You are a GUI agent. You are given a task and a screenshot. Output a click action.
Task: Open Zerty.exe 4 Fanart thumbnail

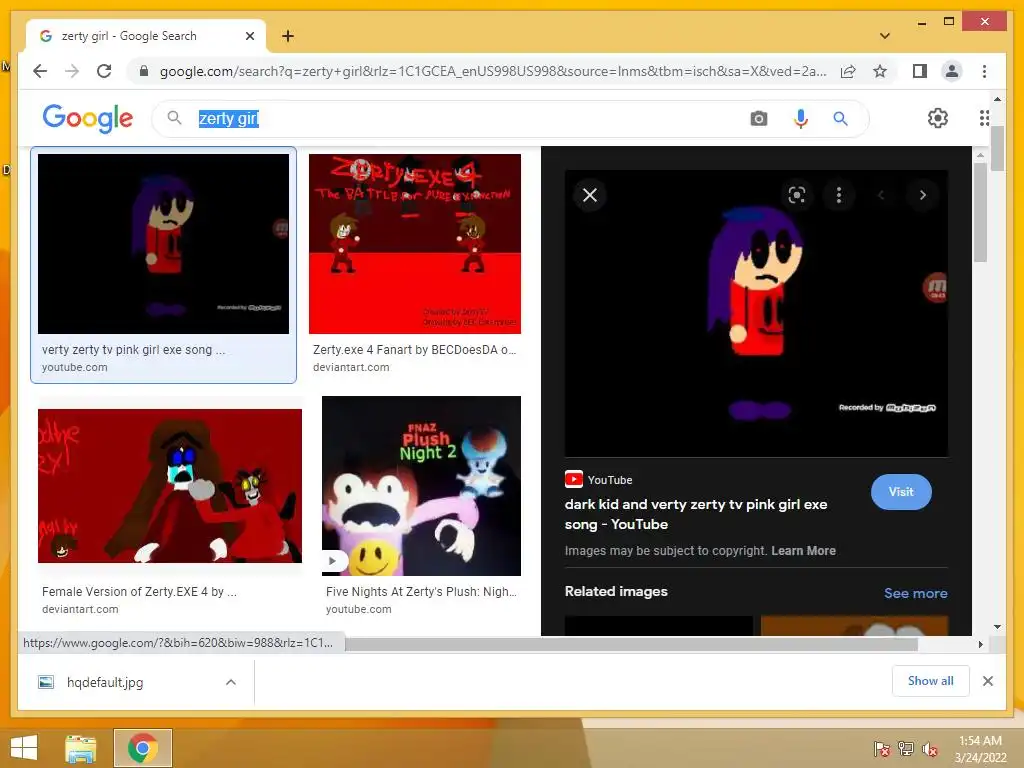click(x=415, y=244)
